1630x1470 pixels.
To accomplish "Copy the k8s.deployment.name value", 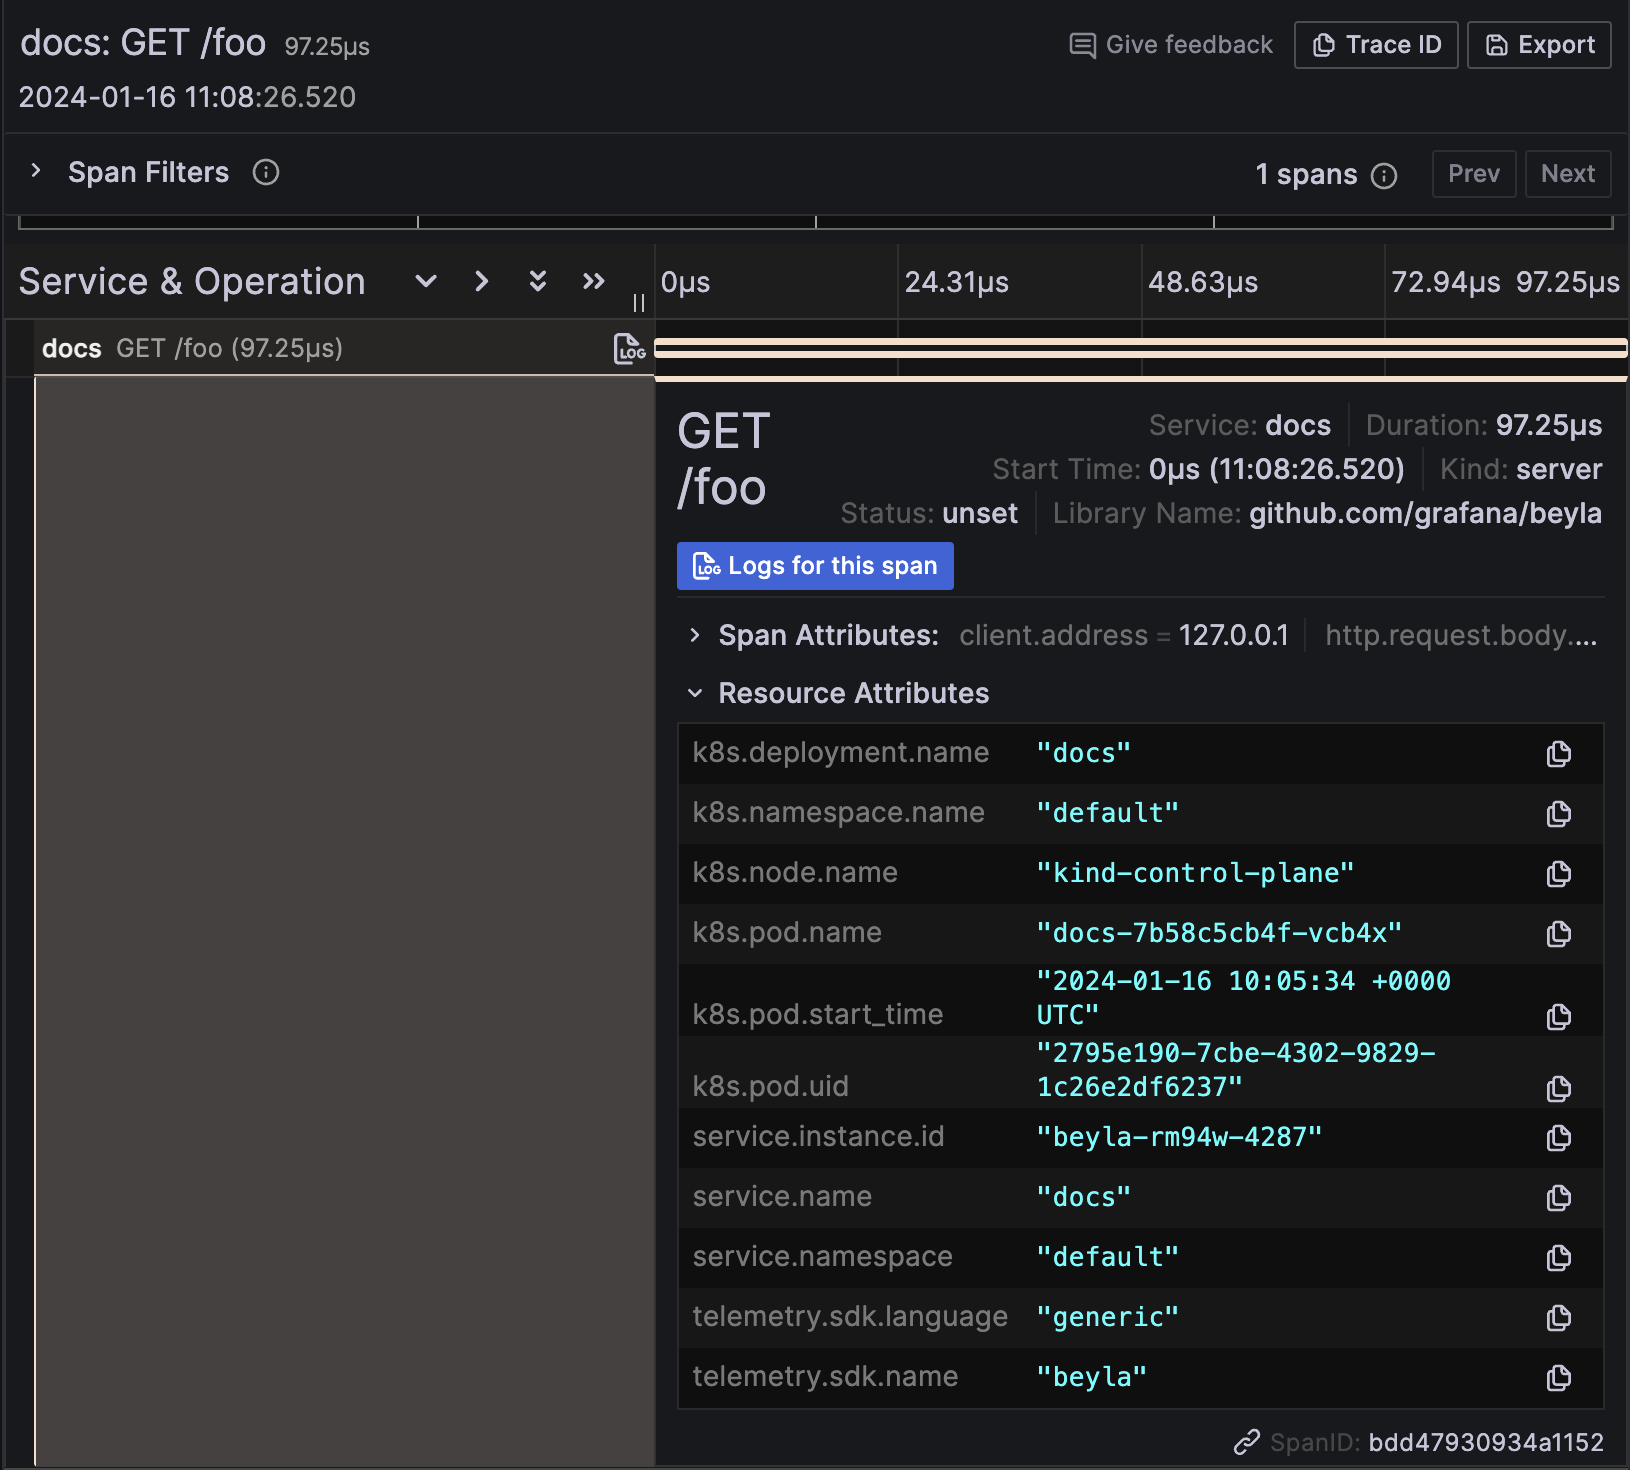I will (1558, 754).
